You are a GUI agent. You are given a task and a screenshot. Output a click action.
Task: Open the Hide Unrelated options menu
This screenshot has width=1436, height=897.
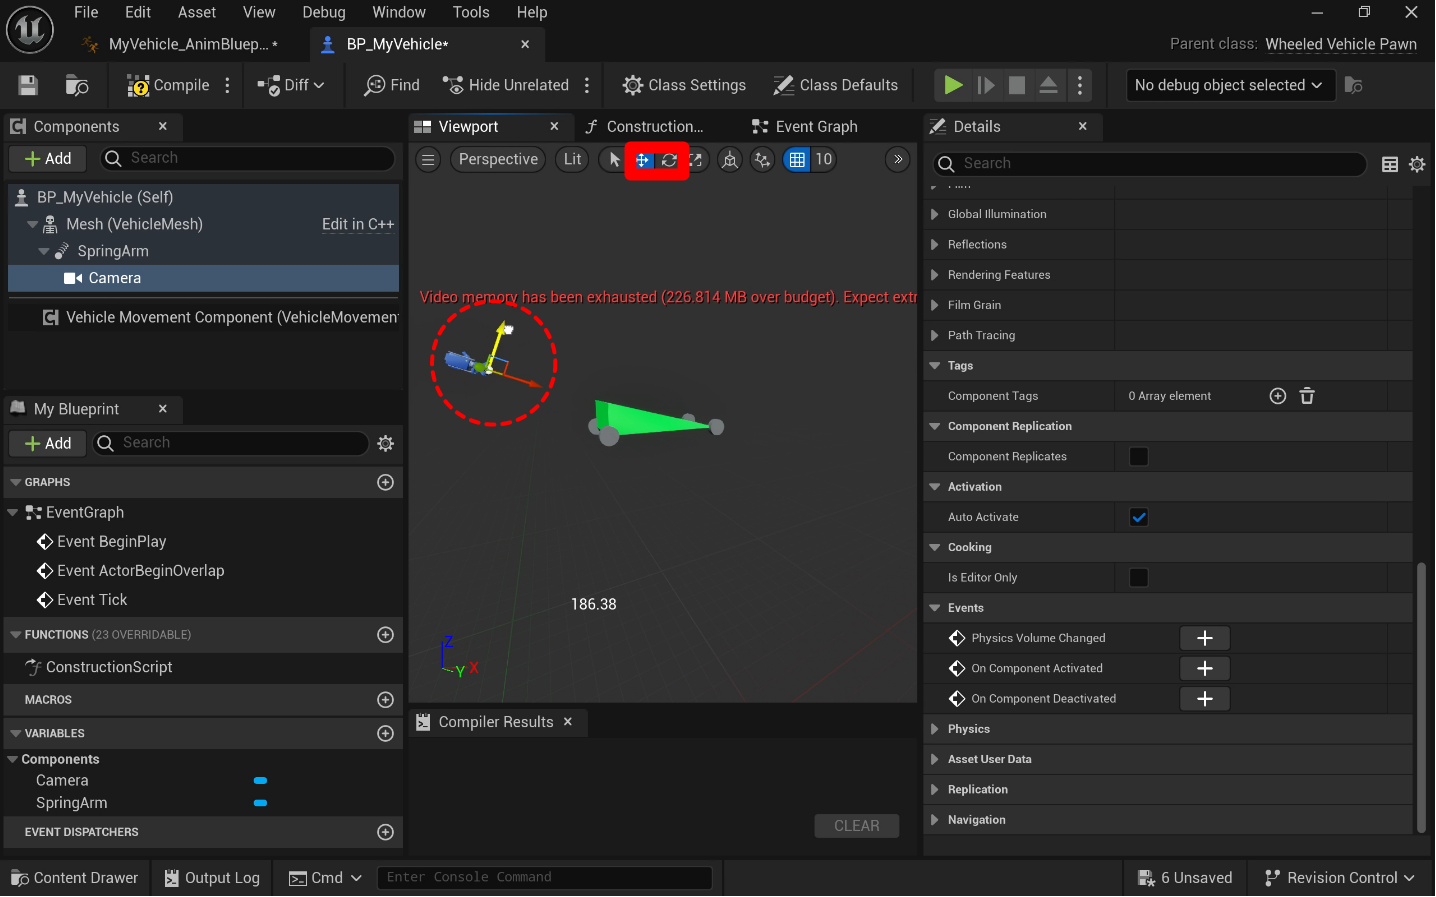pyautogui.click(x=587, y=85)
